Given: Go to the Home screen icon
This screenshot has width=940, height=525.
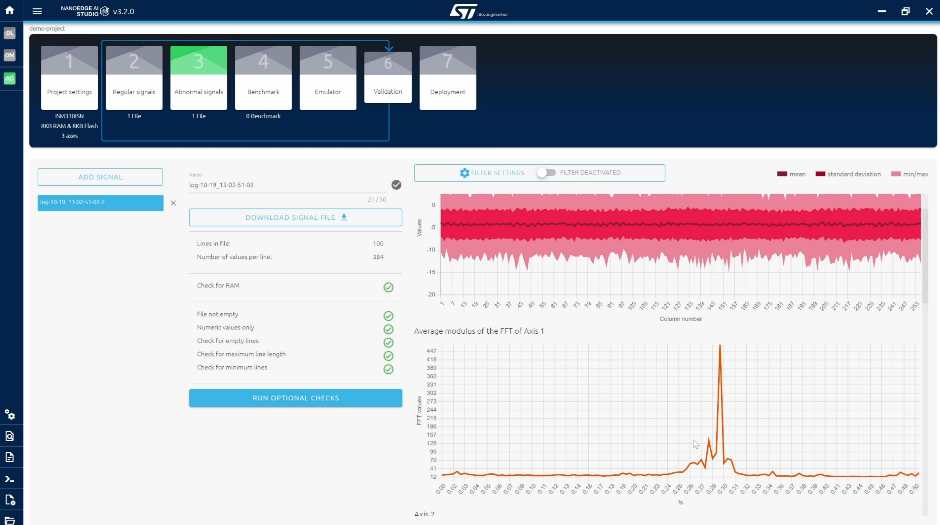Looking at the screenshot, I should pos(10,10).
